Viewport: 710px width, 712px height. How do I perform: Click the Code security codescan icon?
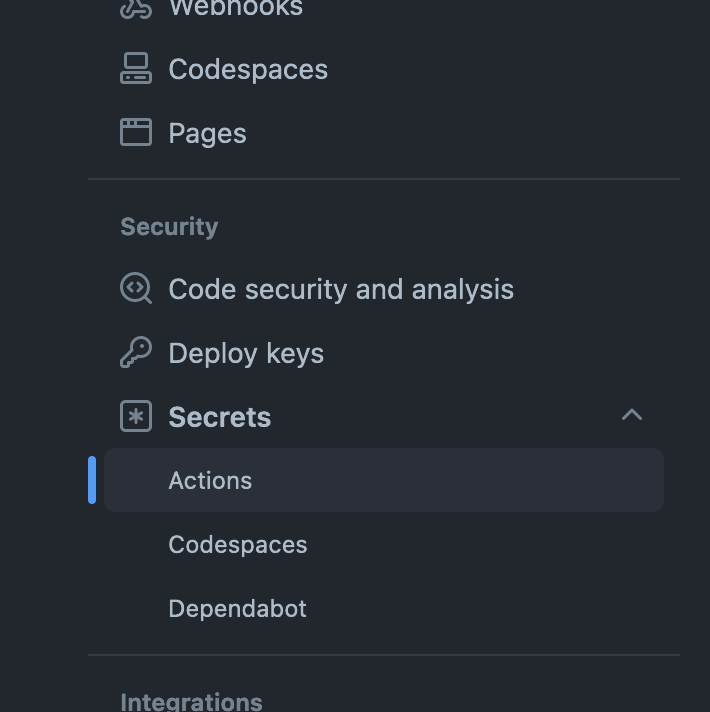136,288
